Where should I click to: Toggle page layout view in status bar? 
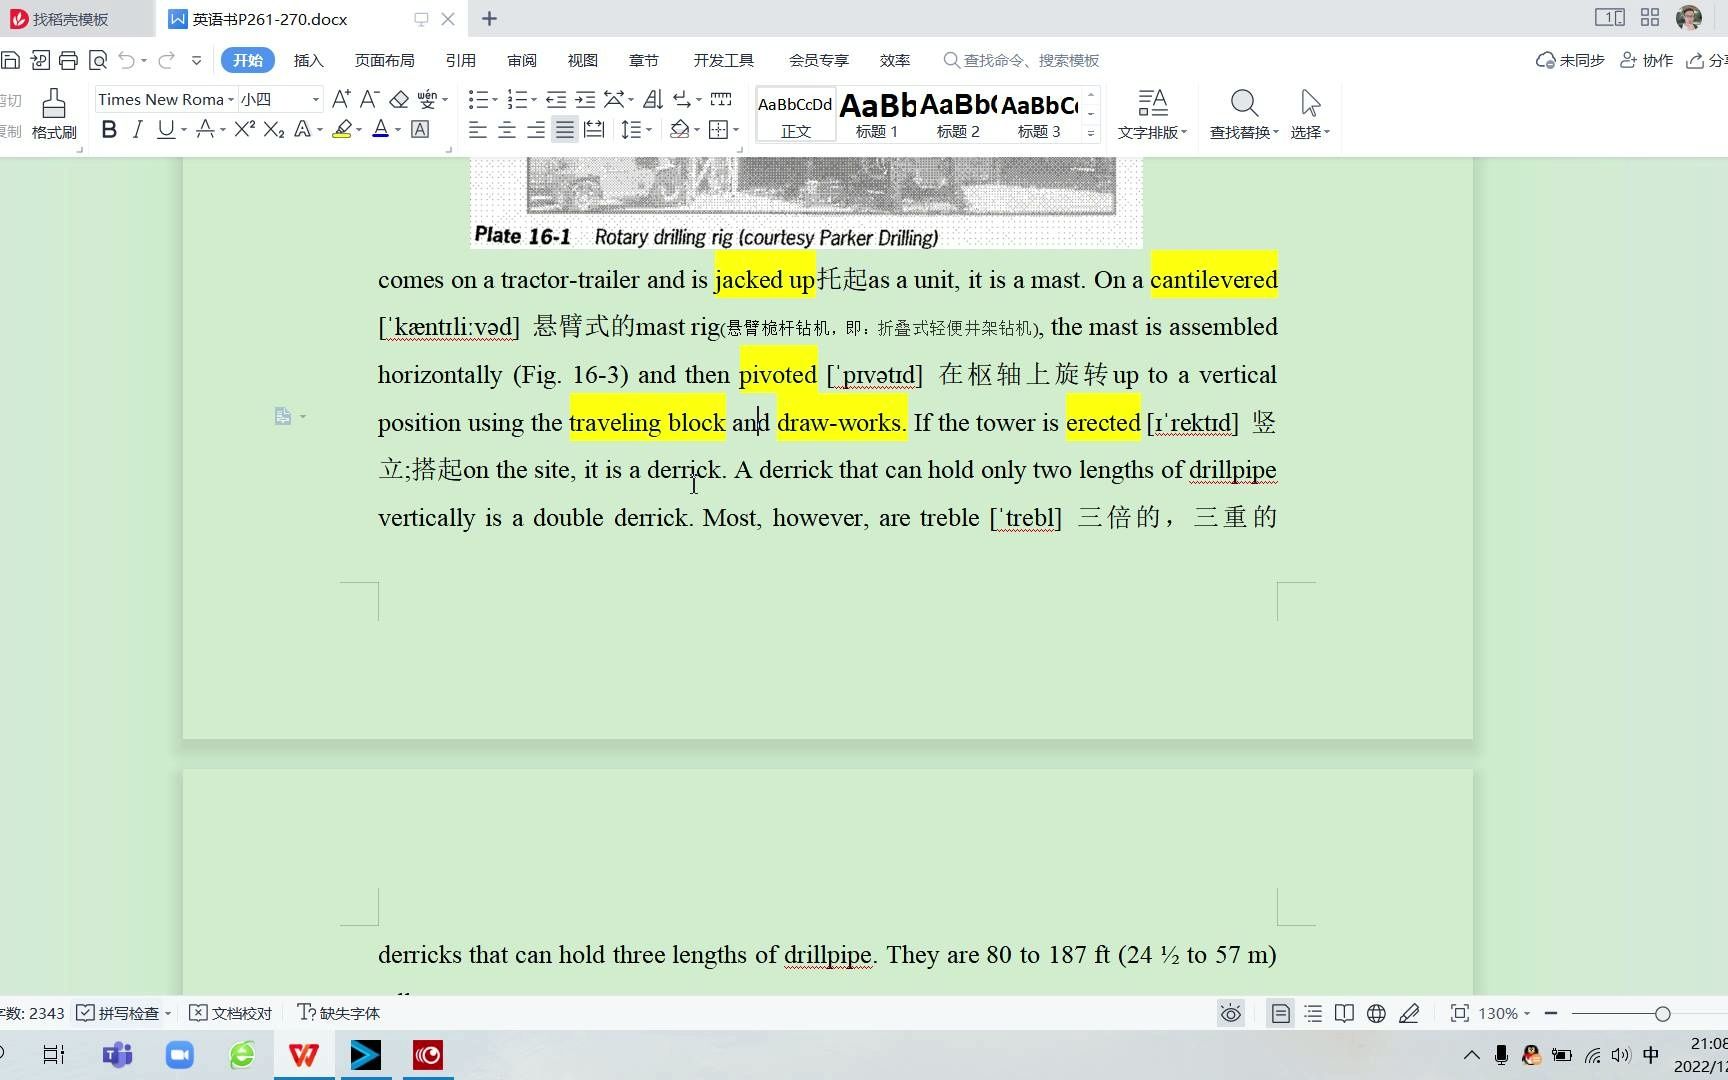(x=1281, y=1014)
